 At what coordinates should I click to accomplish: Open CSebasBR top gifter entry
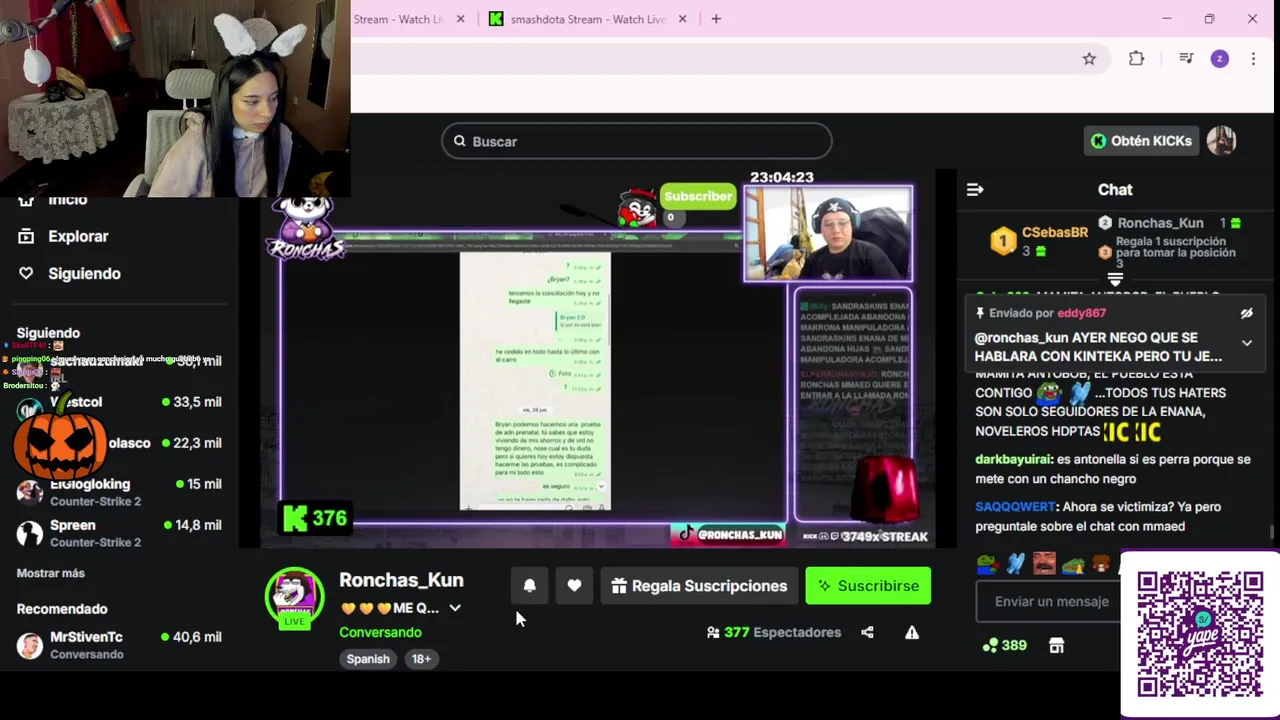(1039, 241)
